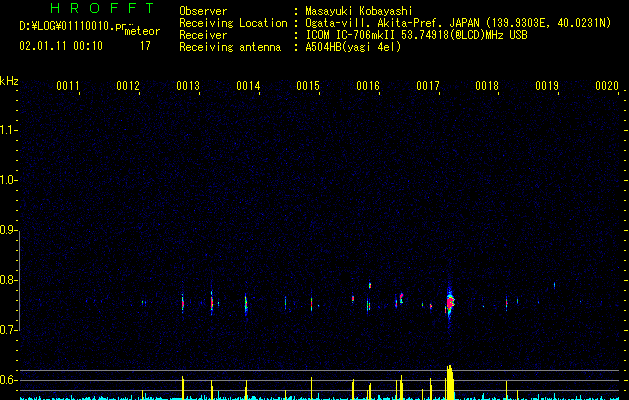Click time marker 0018
This screenshot has width=629, height=400.
click(487, 86)
